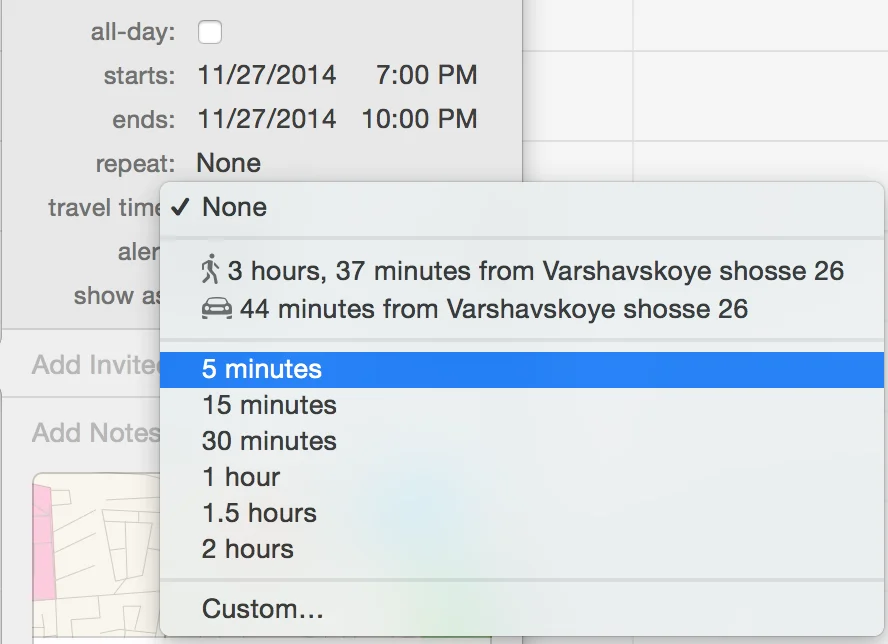This screenshot has height=644, width=888.
Task: Select 15 minutes travel time
Action: (x=269, y=405)
